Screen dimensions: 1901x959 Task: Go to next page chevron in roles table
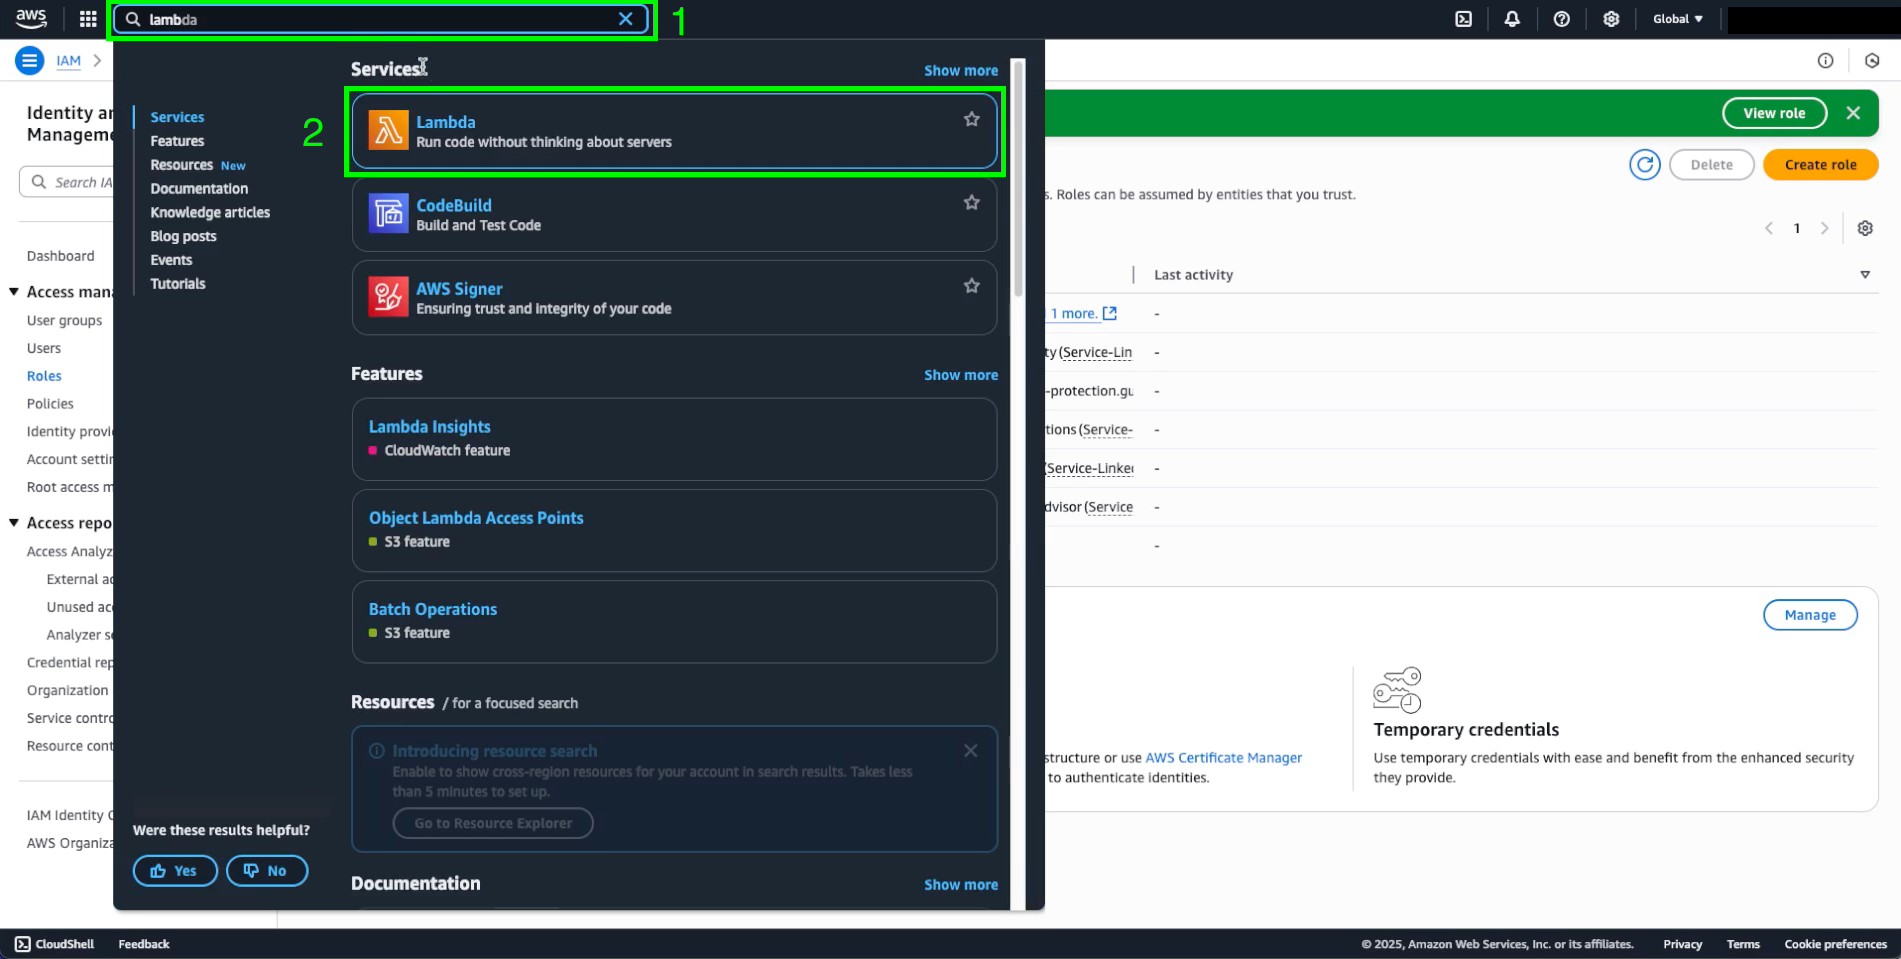click(x=1824, y=228)
